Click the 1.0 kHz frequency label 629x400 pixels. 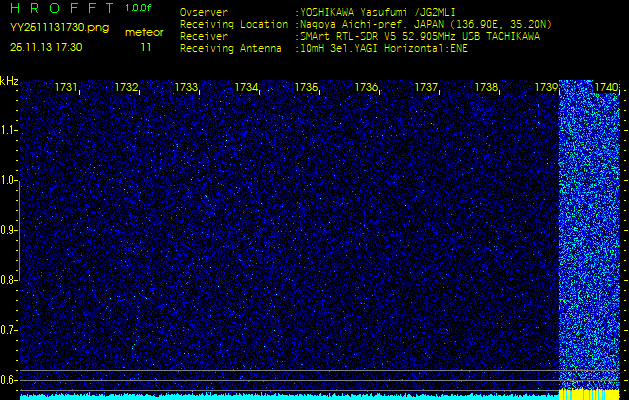tap(9, 180)
